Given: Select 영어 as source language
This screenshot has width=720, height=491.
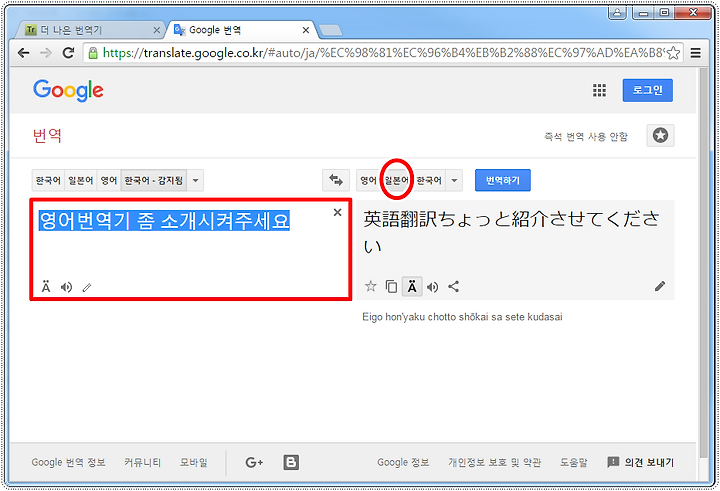Looking at the screenshot, I should (109, 180).
